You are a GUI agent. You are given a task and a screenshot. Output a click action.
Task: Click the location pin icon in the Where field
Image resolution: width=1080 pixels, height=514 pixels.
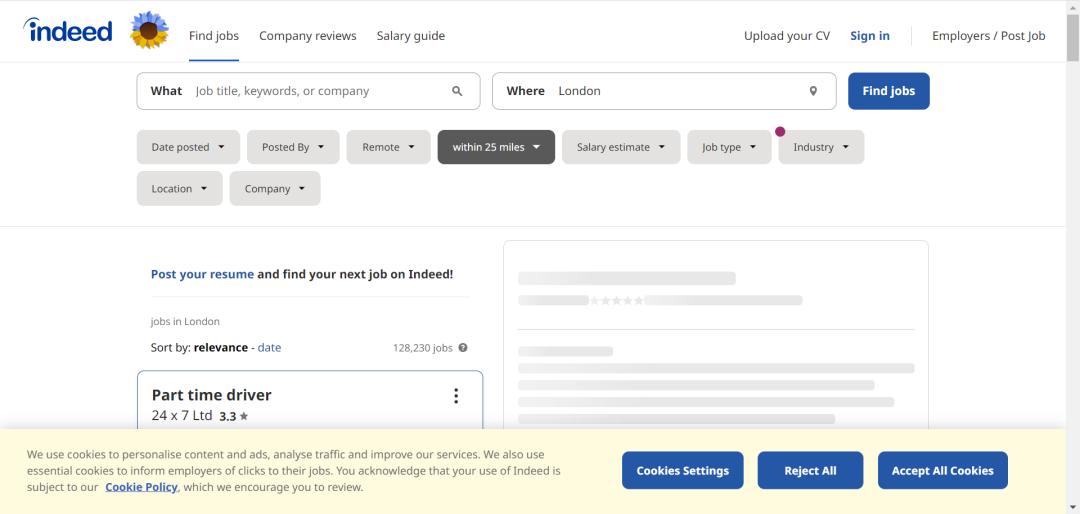(x=813, y=91)
